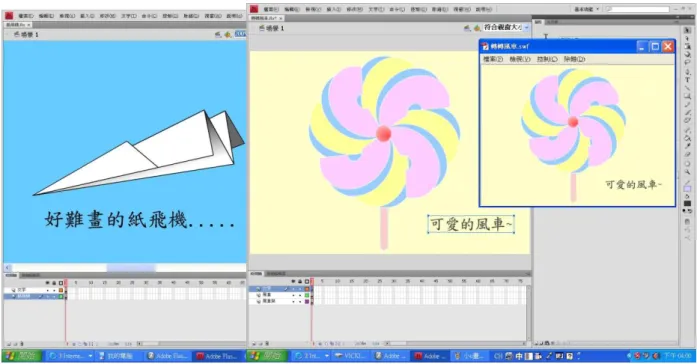Click the search field at top right
697x364 pixels.
[x=638, y=9]
